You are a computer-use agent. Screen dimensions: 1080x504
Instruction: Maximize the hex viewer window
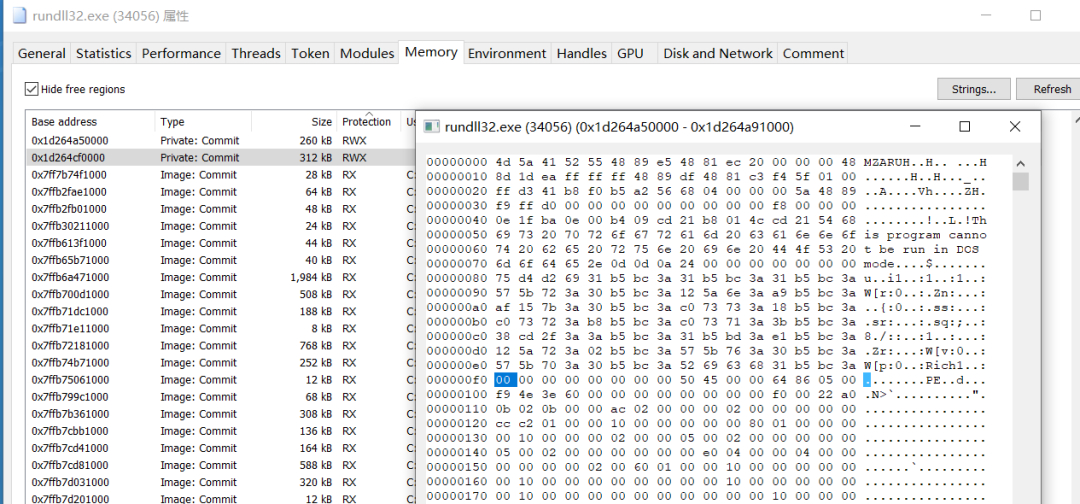click(964, 127)
